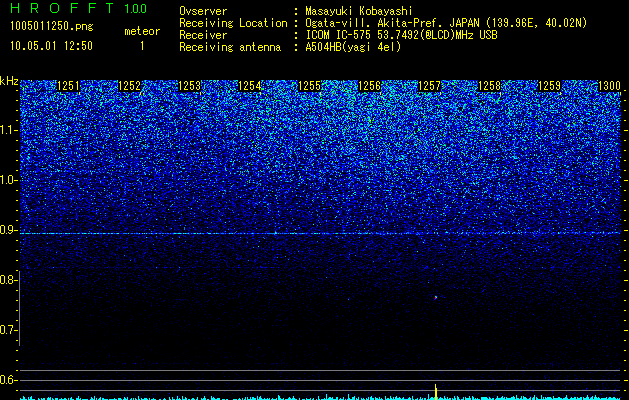
Task: Click the 0.7 kHz axis label
Action: tap(8, 330)
